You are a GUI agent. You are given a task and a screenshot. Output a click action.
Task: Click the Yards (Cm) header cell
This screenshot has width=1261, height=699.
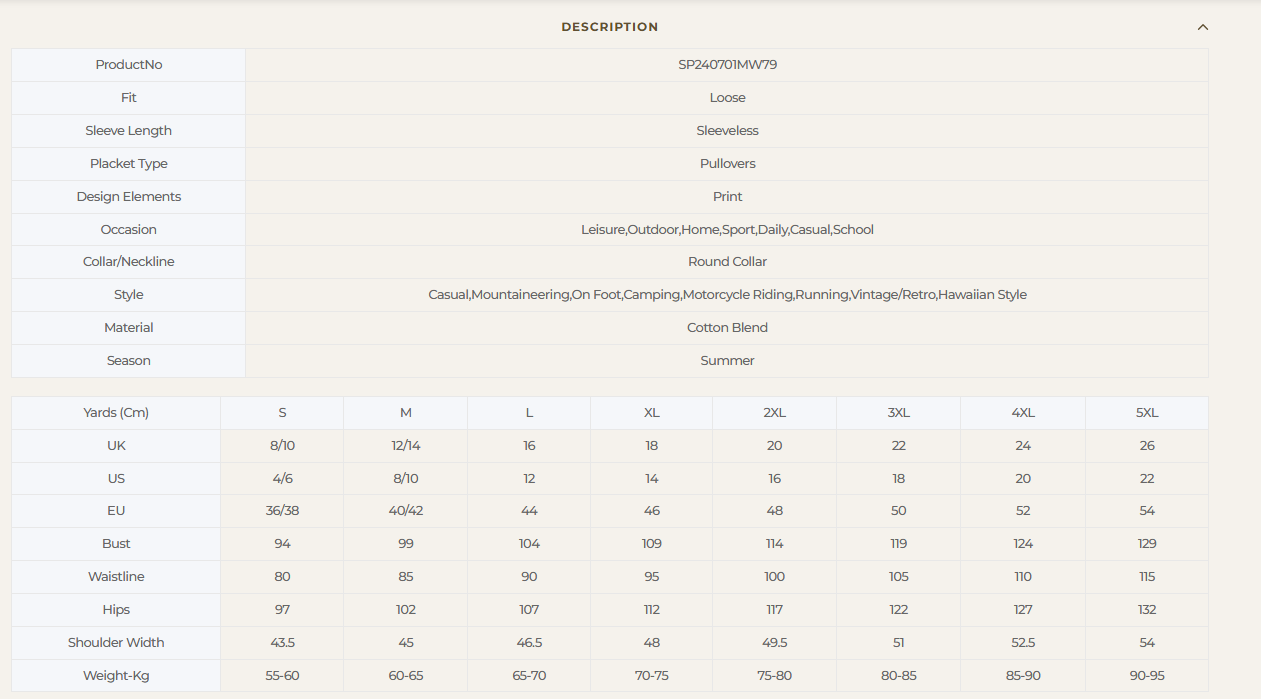pos(116,413)
